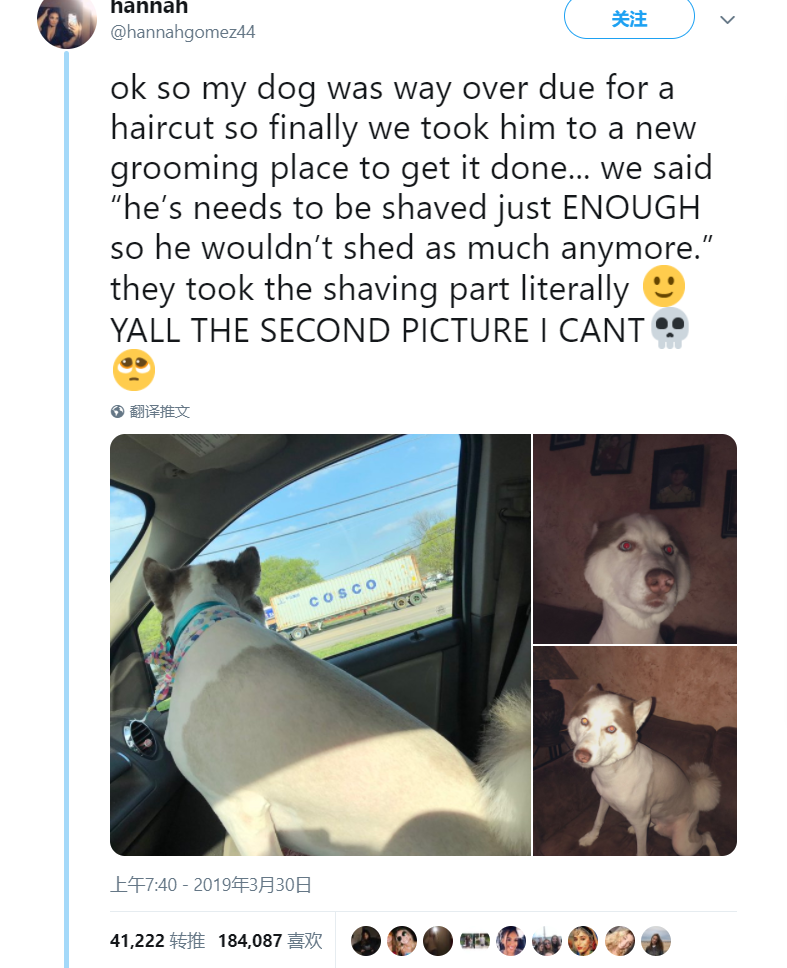Viewport: 787px width, 968px height.
Task: Click the last liker avatar
Action: click(656, 941)
